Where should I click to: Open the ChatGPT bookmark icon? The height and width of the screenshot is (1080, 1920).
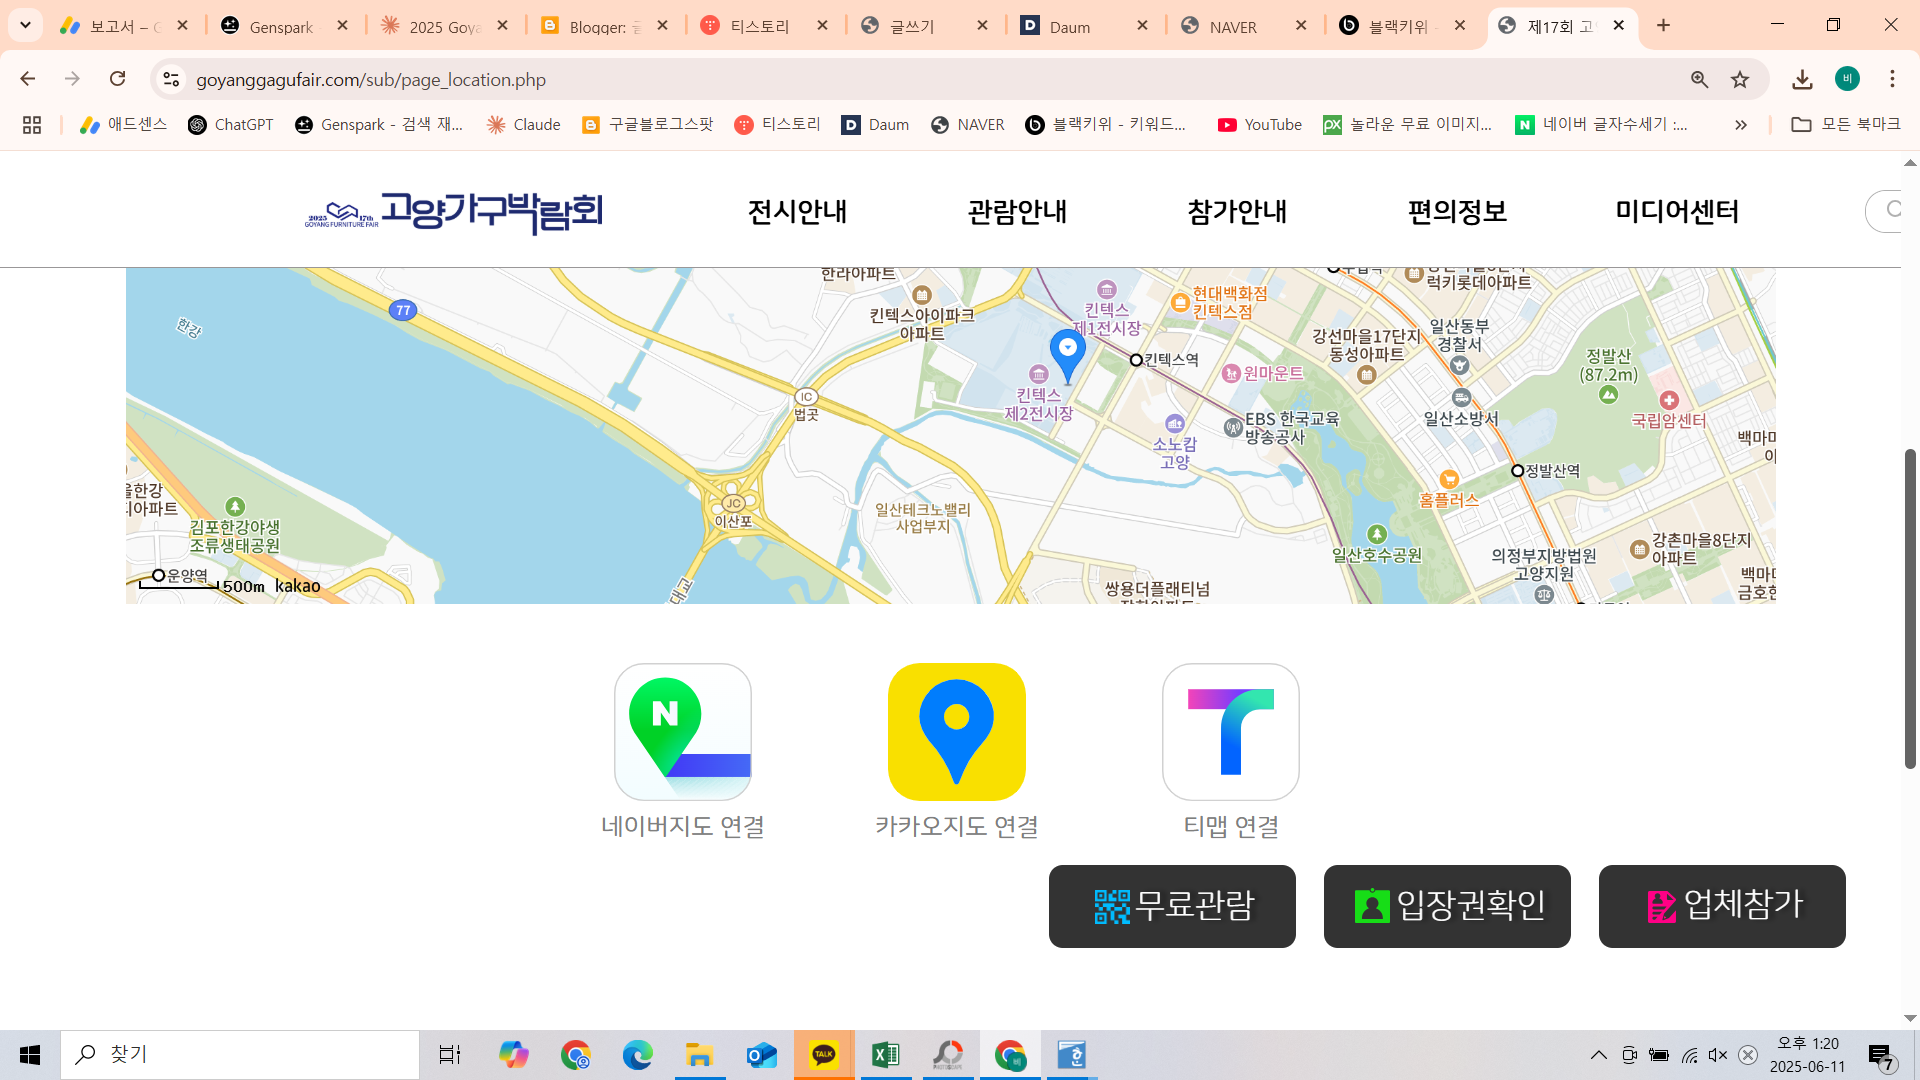(198, 124)
